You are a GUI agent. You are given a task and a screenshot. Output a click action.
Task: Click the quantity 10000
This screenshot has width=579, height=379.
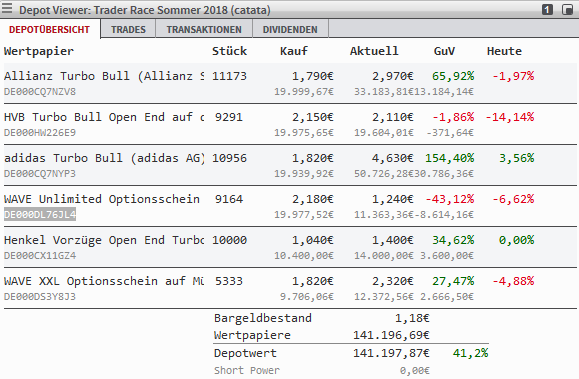click(x=229, y=240)
